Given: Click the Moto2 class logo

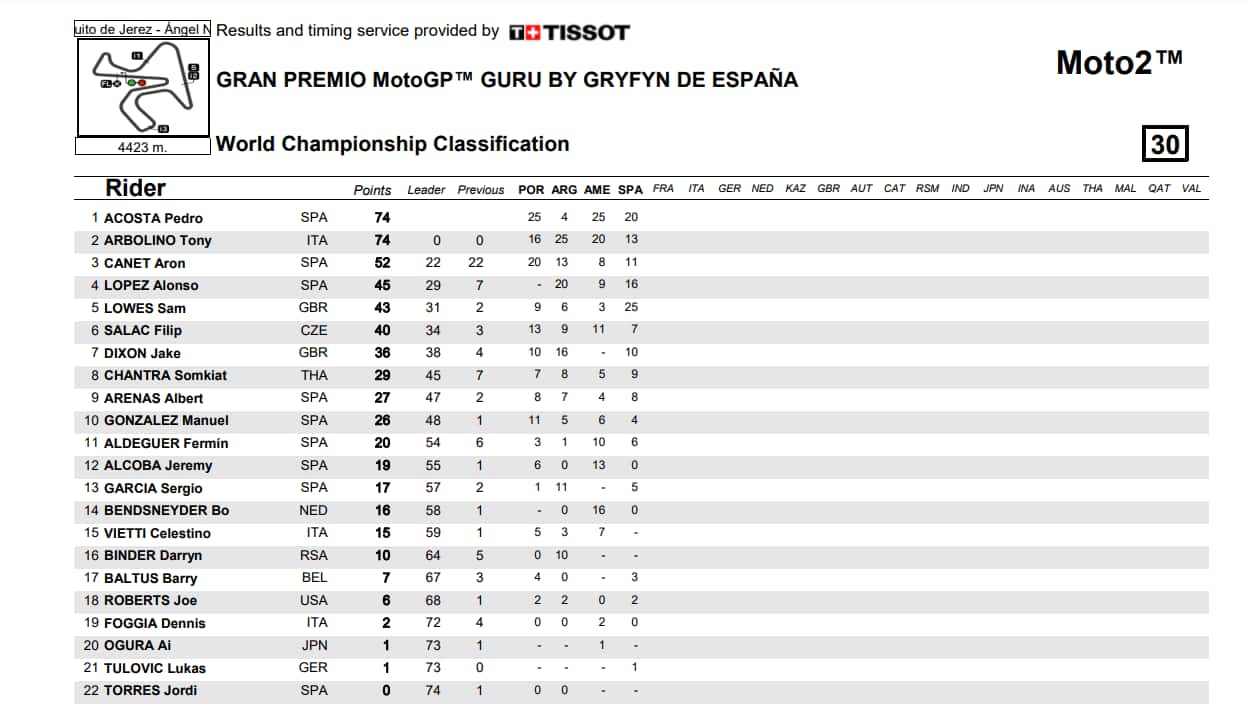Looking at the screenshot, I should pos(1119,63).
